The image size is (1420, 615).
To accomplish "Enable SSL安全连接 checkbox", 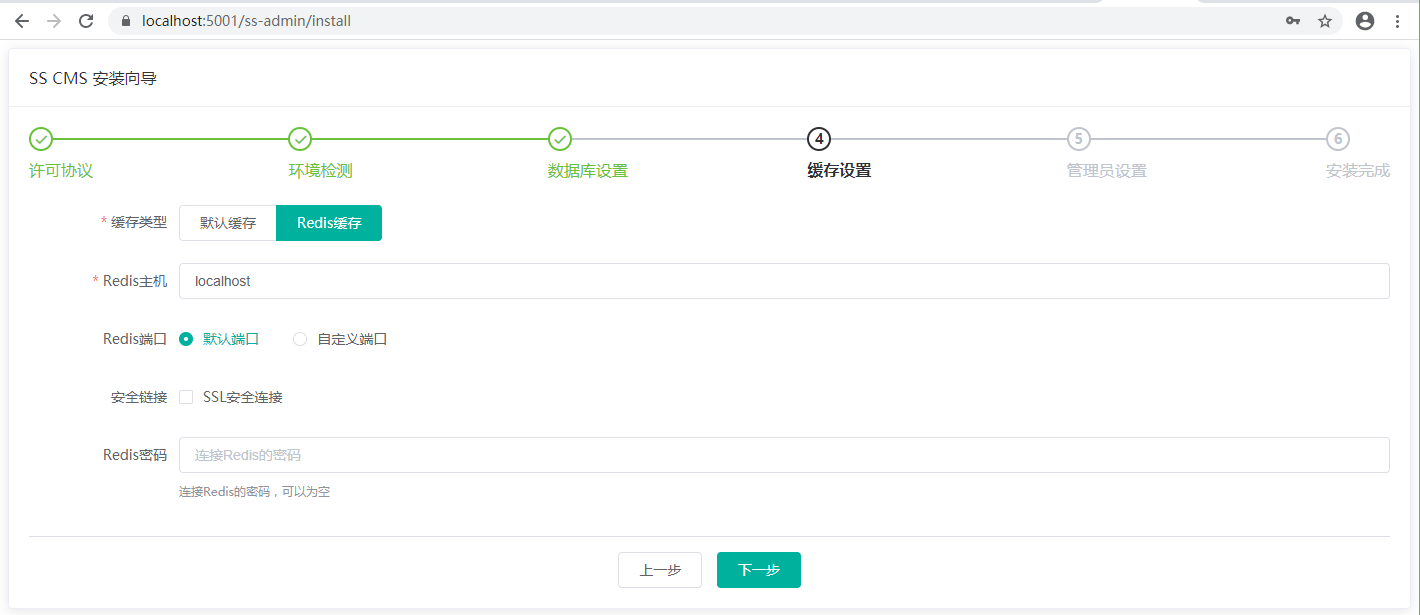I will click(186, 397).
